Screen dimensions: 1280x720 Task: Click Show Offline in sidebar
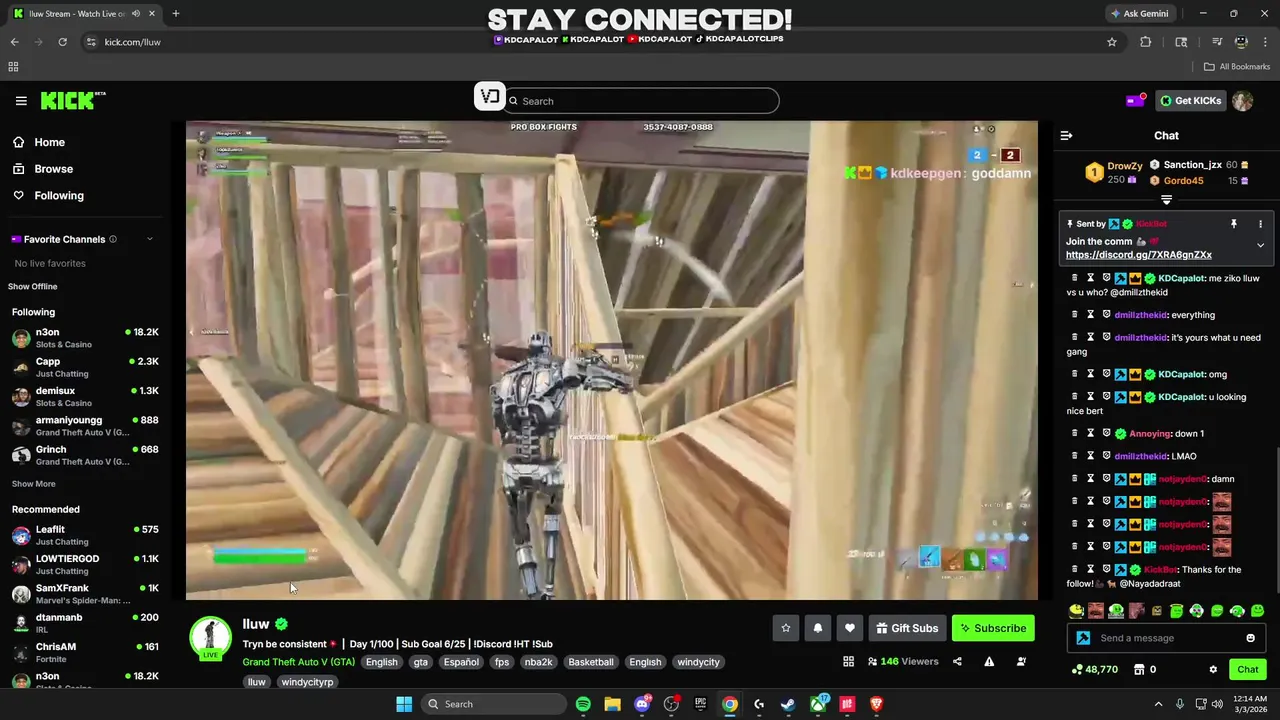click(x=33, y=287)
